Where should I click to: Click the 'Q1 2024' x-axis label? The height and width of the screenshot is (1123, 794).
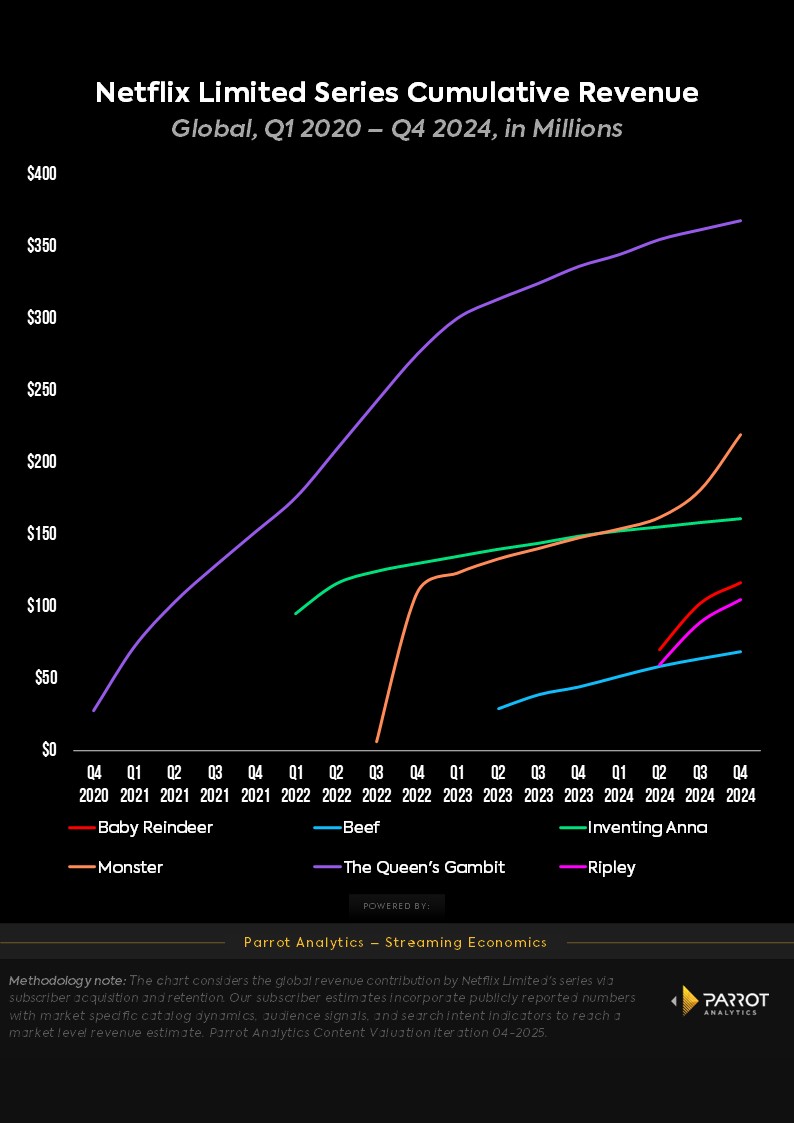[619, 784]
